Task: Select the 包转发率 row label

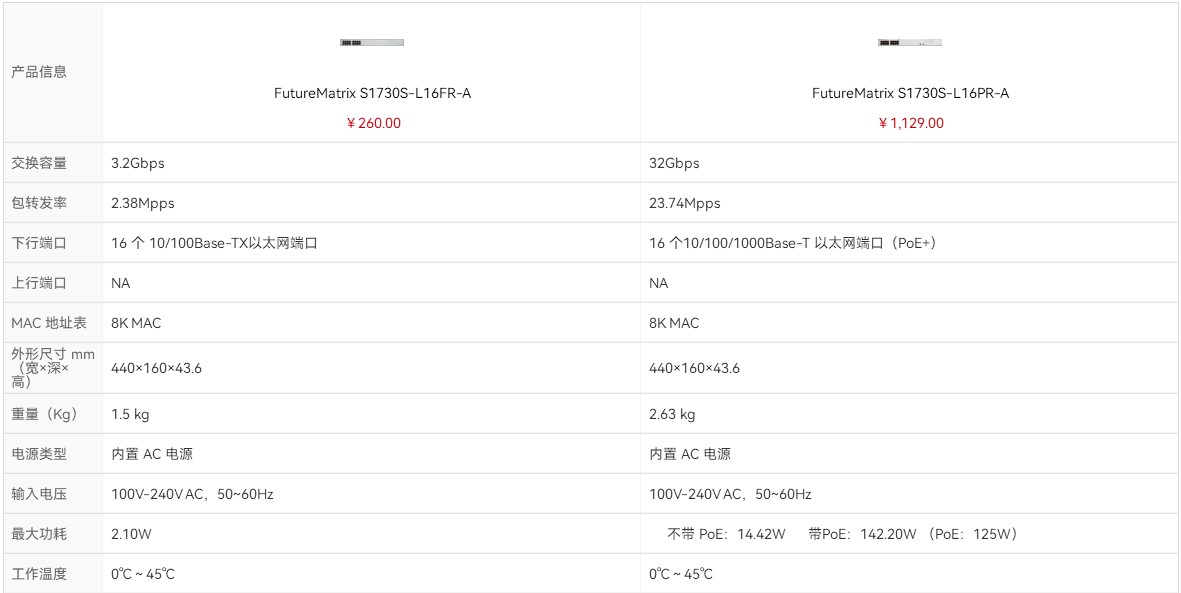Action: pyautogui.click(x=39, y=203)
